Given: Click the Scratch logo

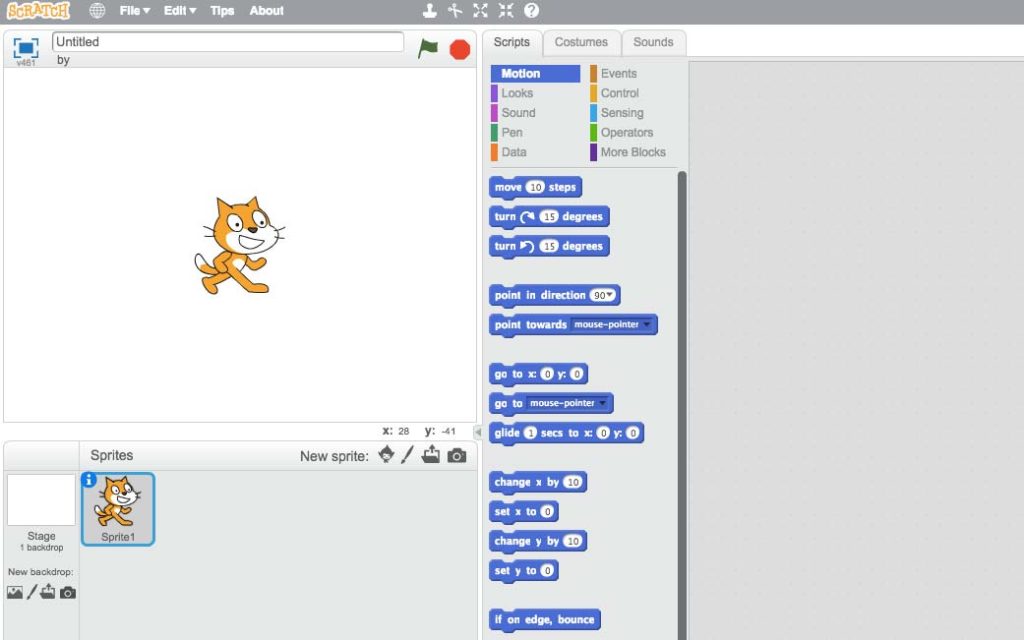Looking at the screenshot, I should click(38, 10).
